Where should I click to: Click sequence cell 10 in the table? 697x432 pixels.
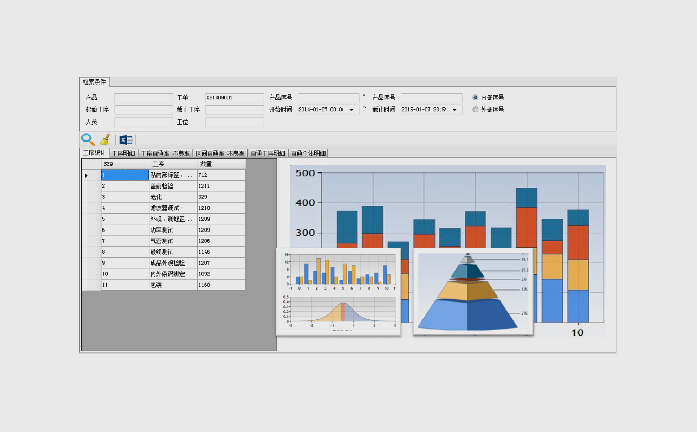point(125,274)
